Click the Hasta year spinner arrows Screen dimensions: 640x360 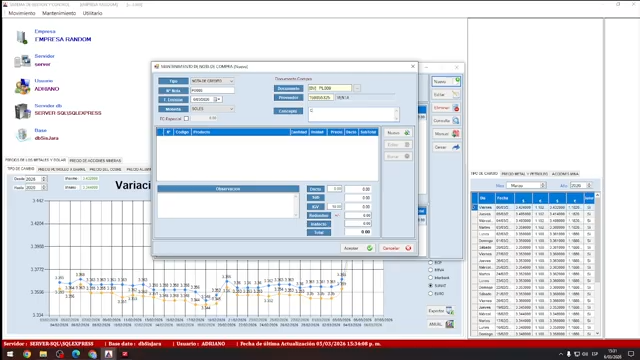[x=44, y=187]
